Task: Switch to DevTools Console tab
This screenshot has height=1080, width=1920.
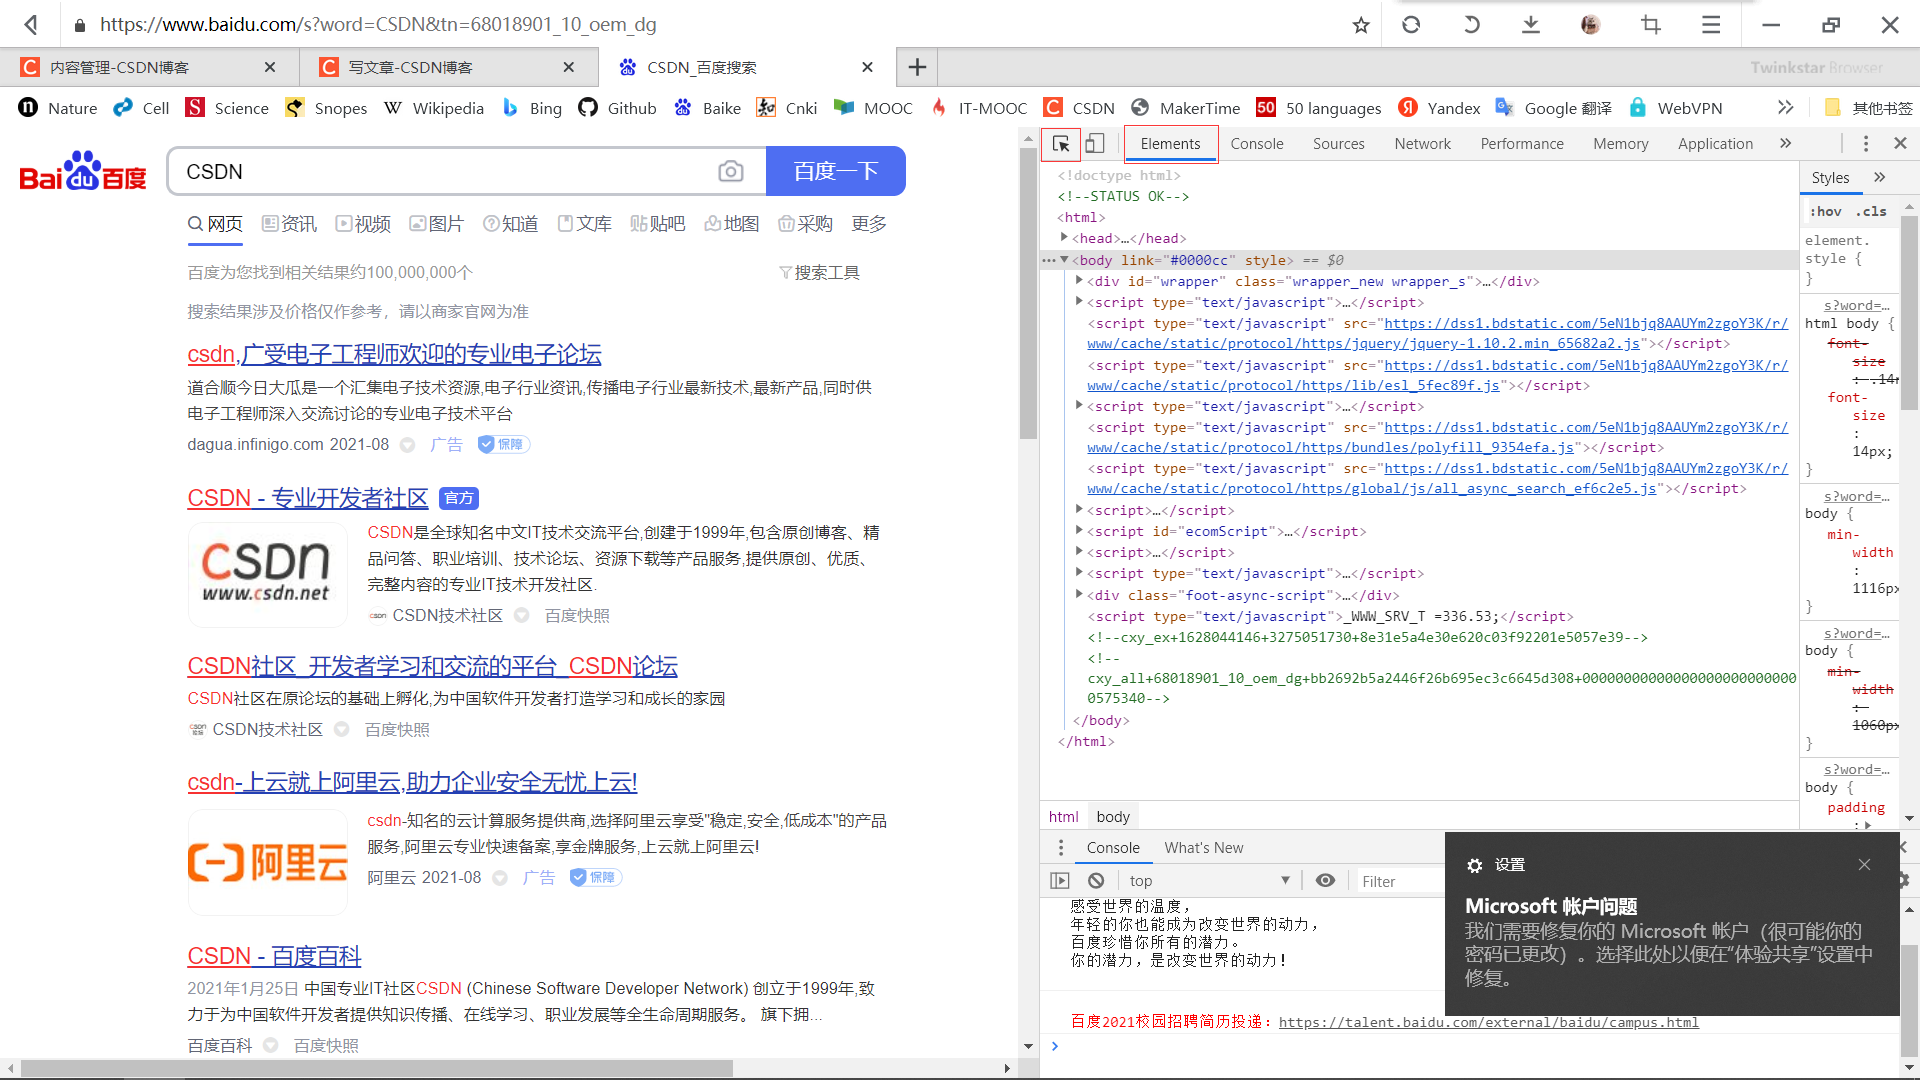Action: [x=1257, y=144]
